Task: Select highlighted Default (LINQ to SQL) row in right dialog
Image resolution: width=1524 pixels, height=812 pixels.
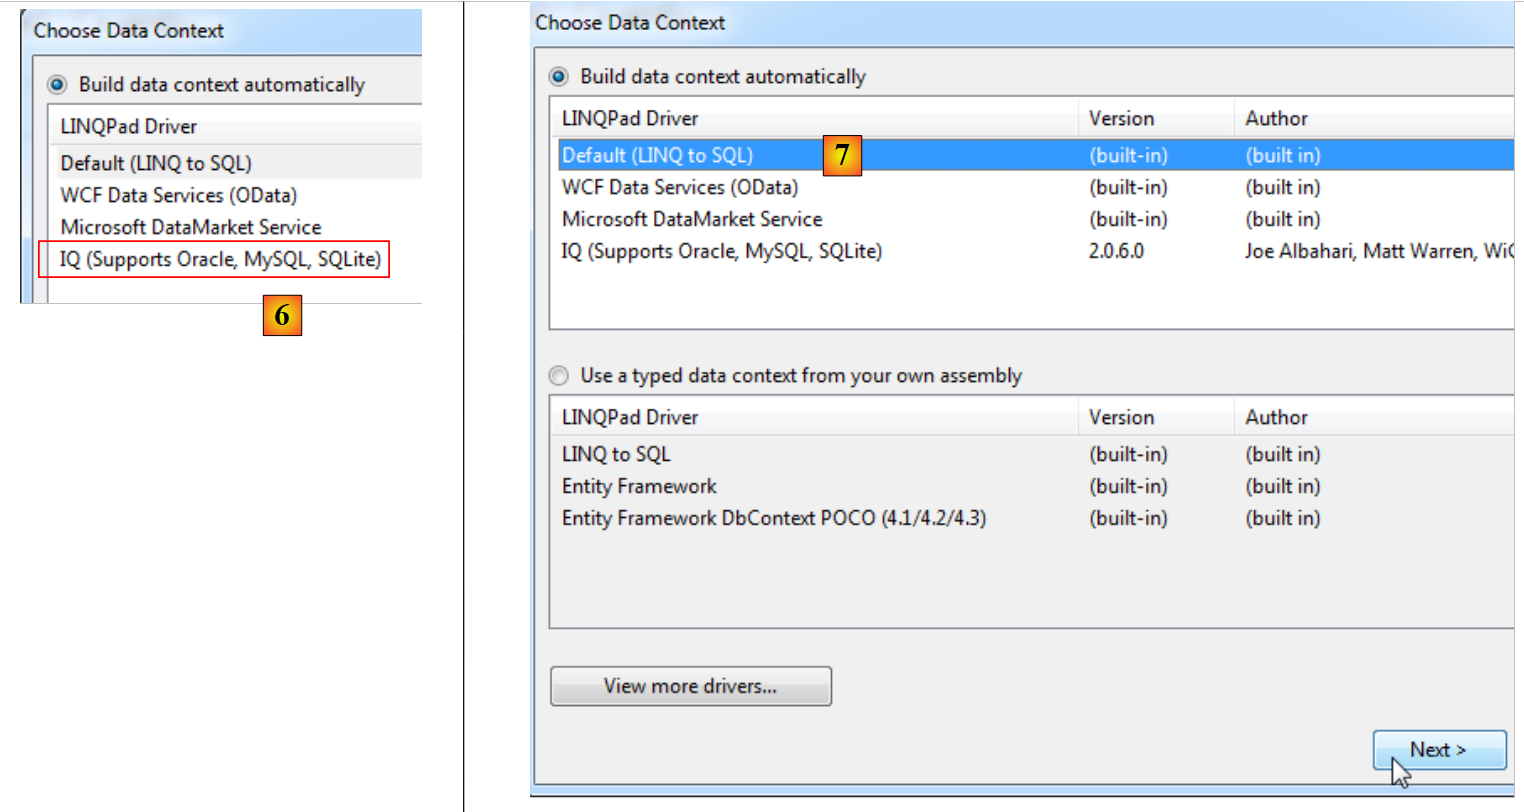Action: click(x=657, y=156)
